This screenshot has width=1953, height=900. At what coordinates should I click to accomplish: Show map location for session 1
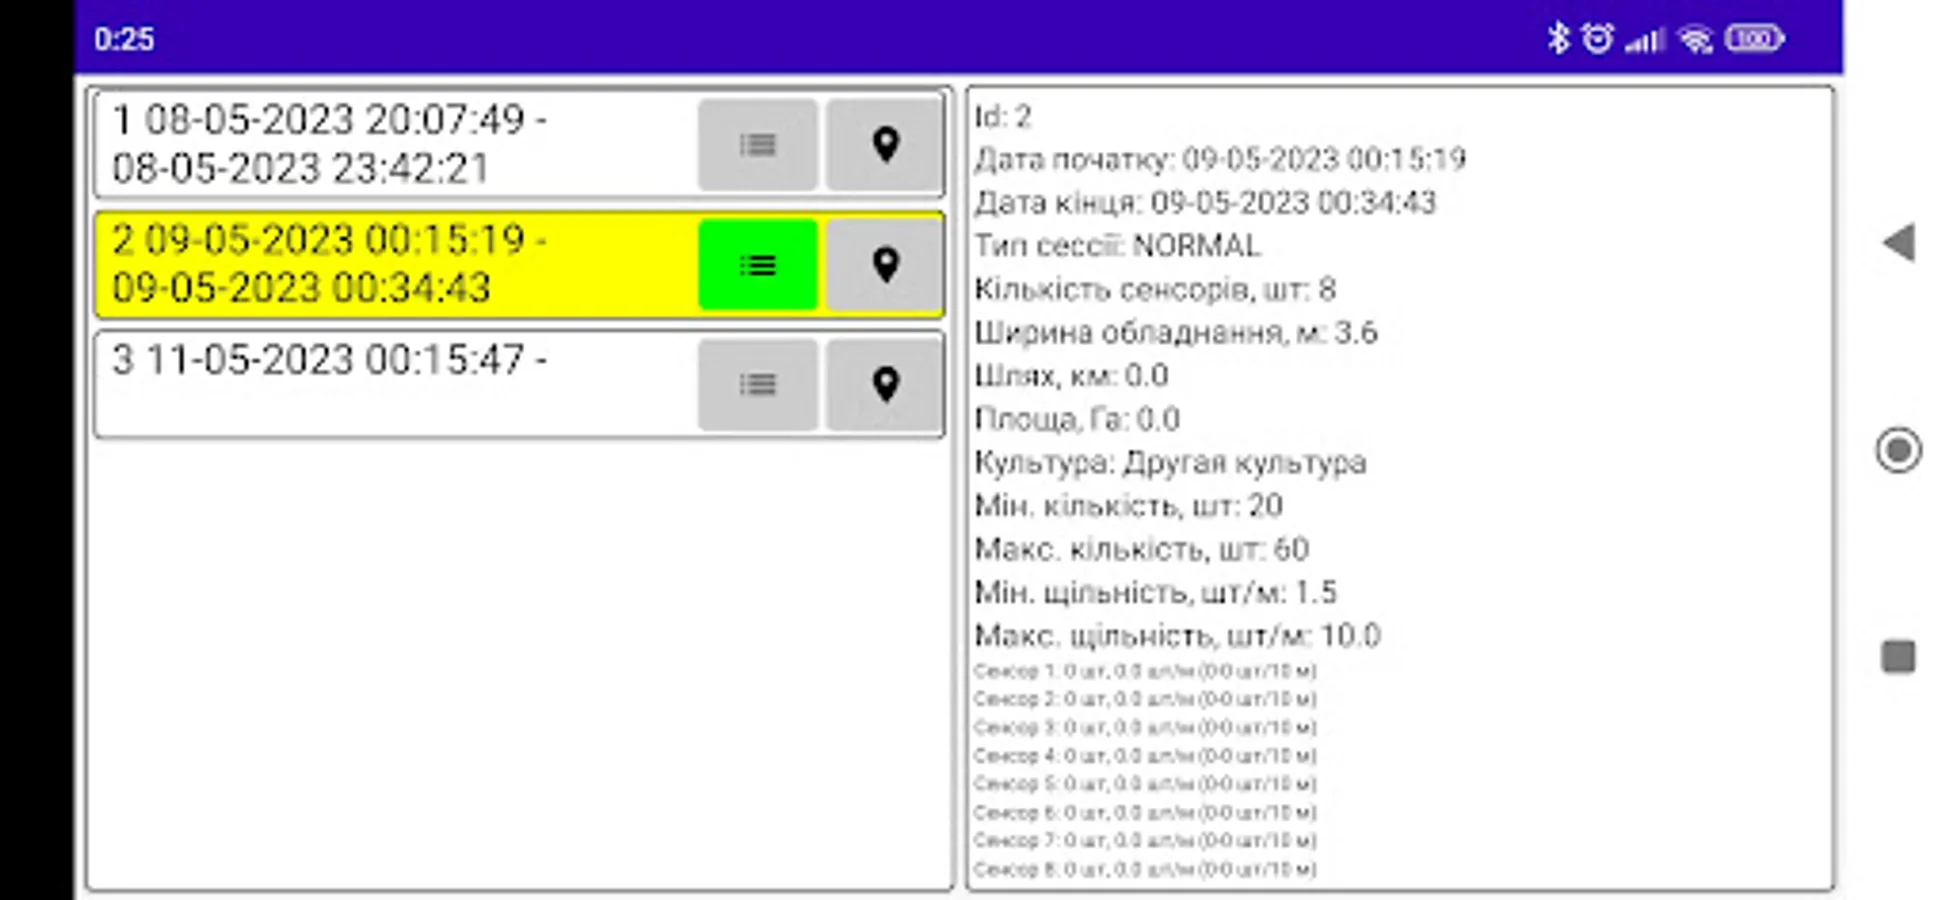(885, 145)
